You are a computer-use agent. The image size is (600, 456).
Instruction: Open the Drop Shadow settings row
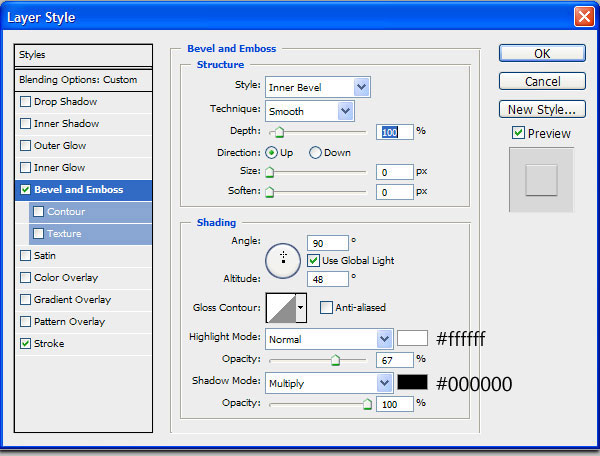pyautogui.click(x=83, y=102)
